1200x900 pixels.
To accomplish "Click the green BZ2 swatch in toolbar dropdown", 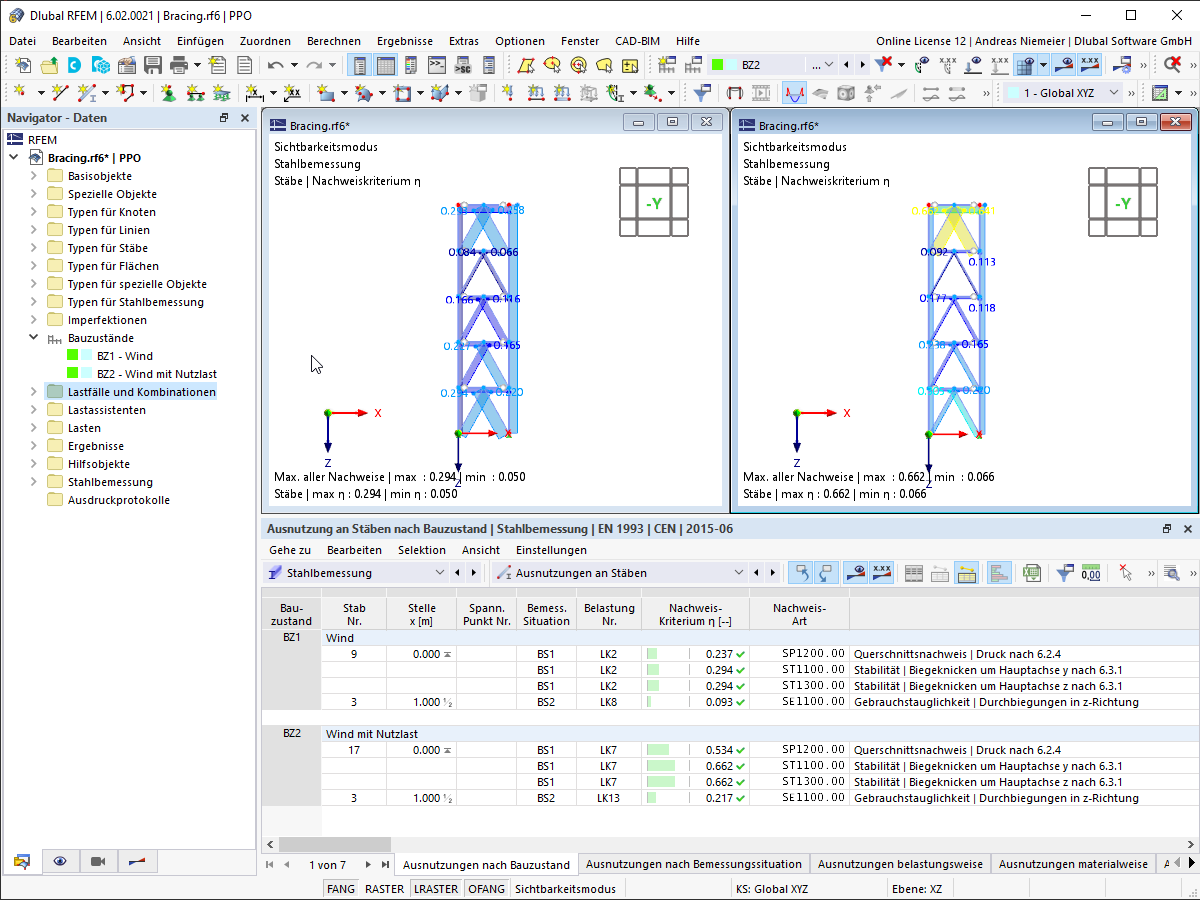I will 717,65.
